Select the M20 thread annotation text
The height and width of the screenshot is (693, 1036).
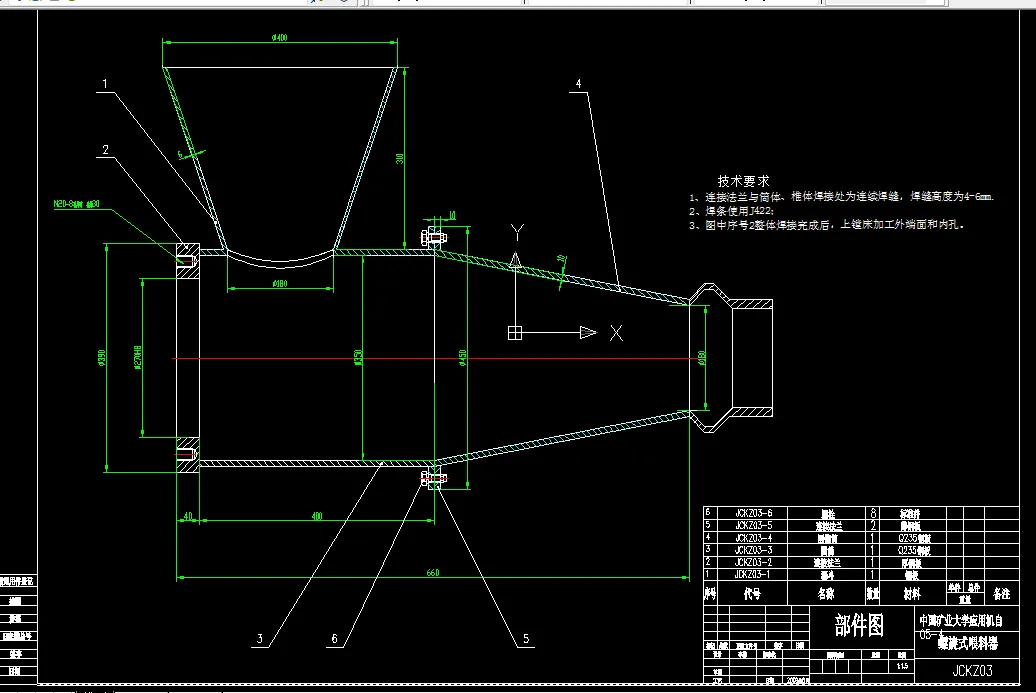(77, 204)
